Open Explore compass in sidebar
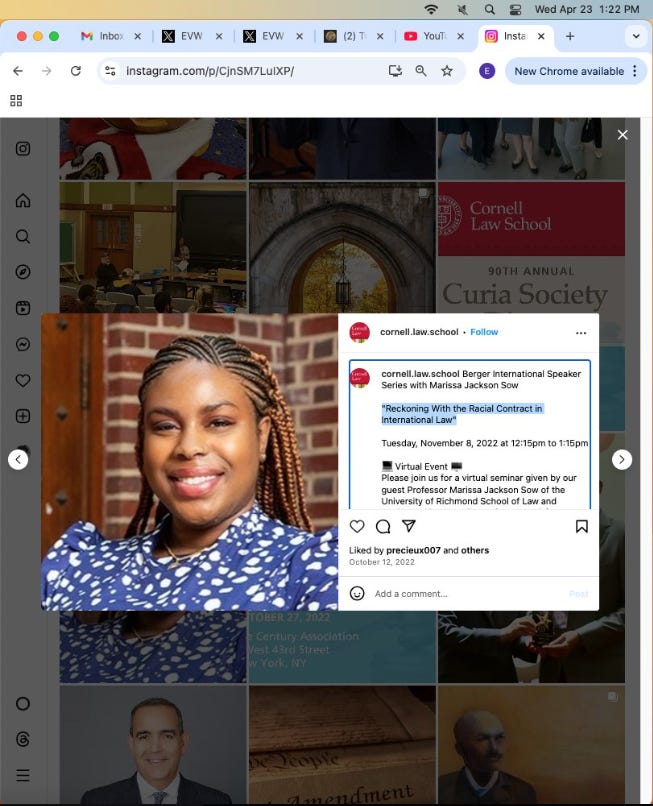This screenshot has height=806, width=653. (x=23, y=272)
